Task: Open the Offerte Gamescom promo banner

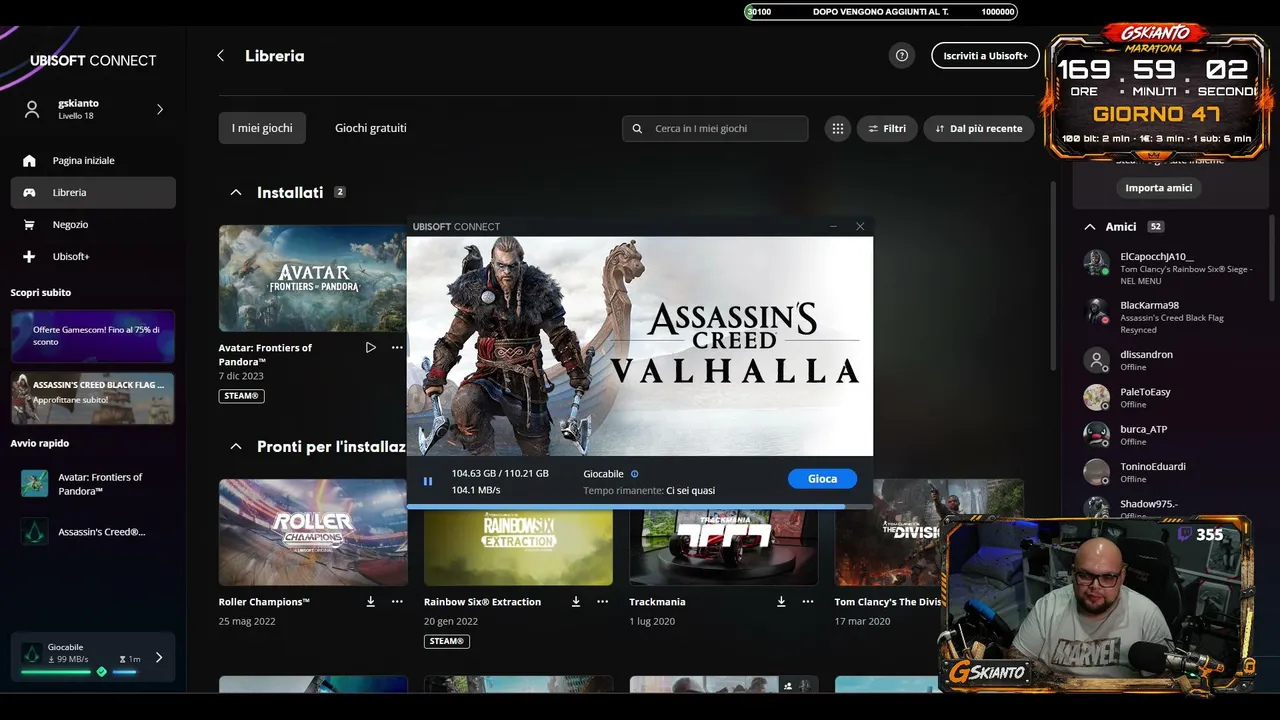Action: pos(93,336)
